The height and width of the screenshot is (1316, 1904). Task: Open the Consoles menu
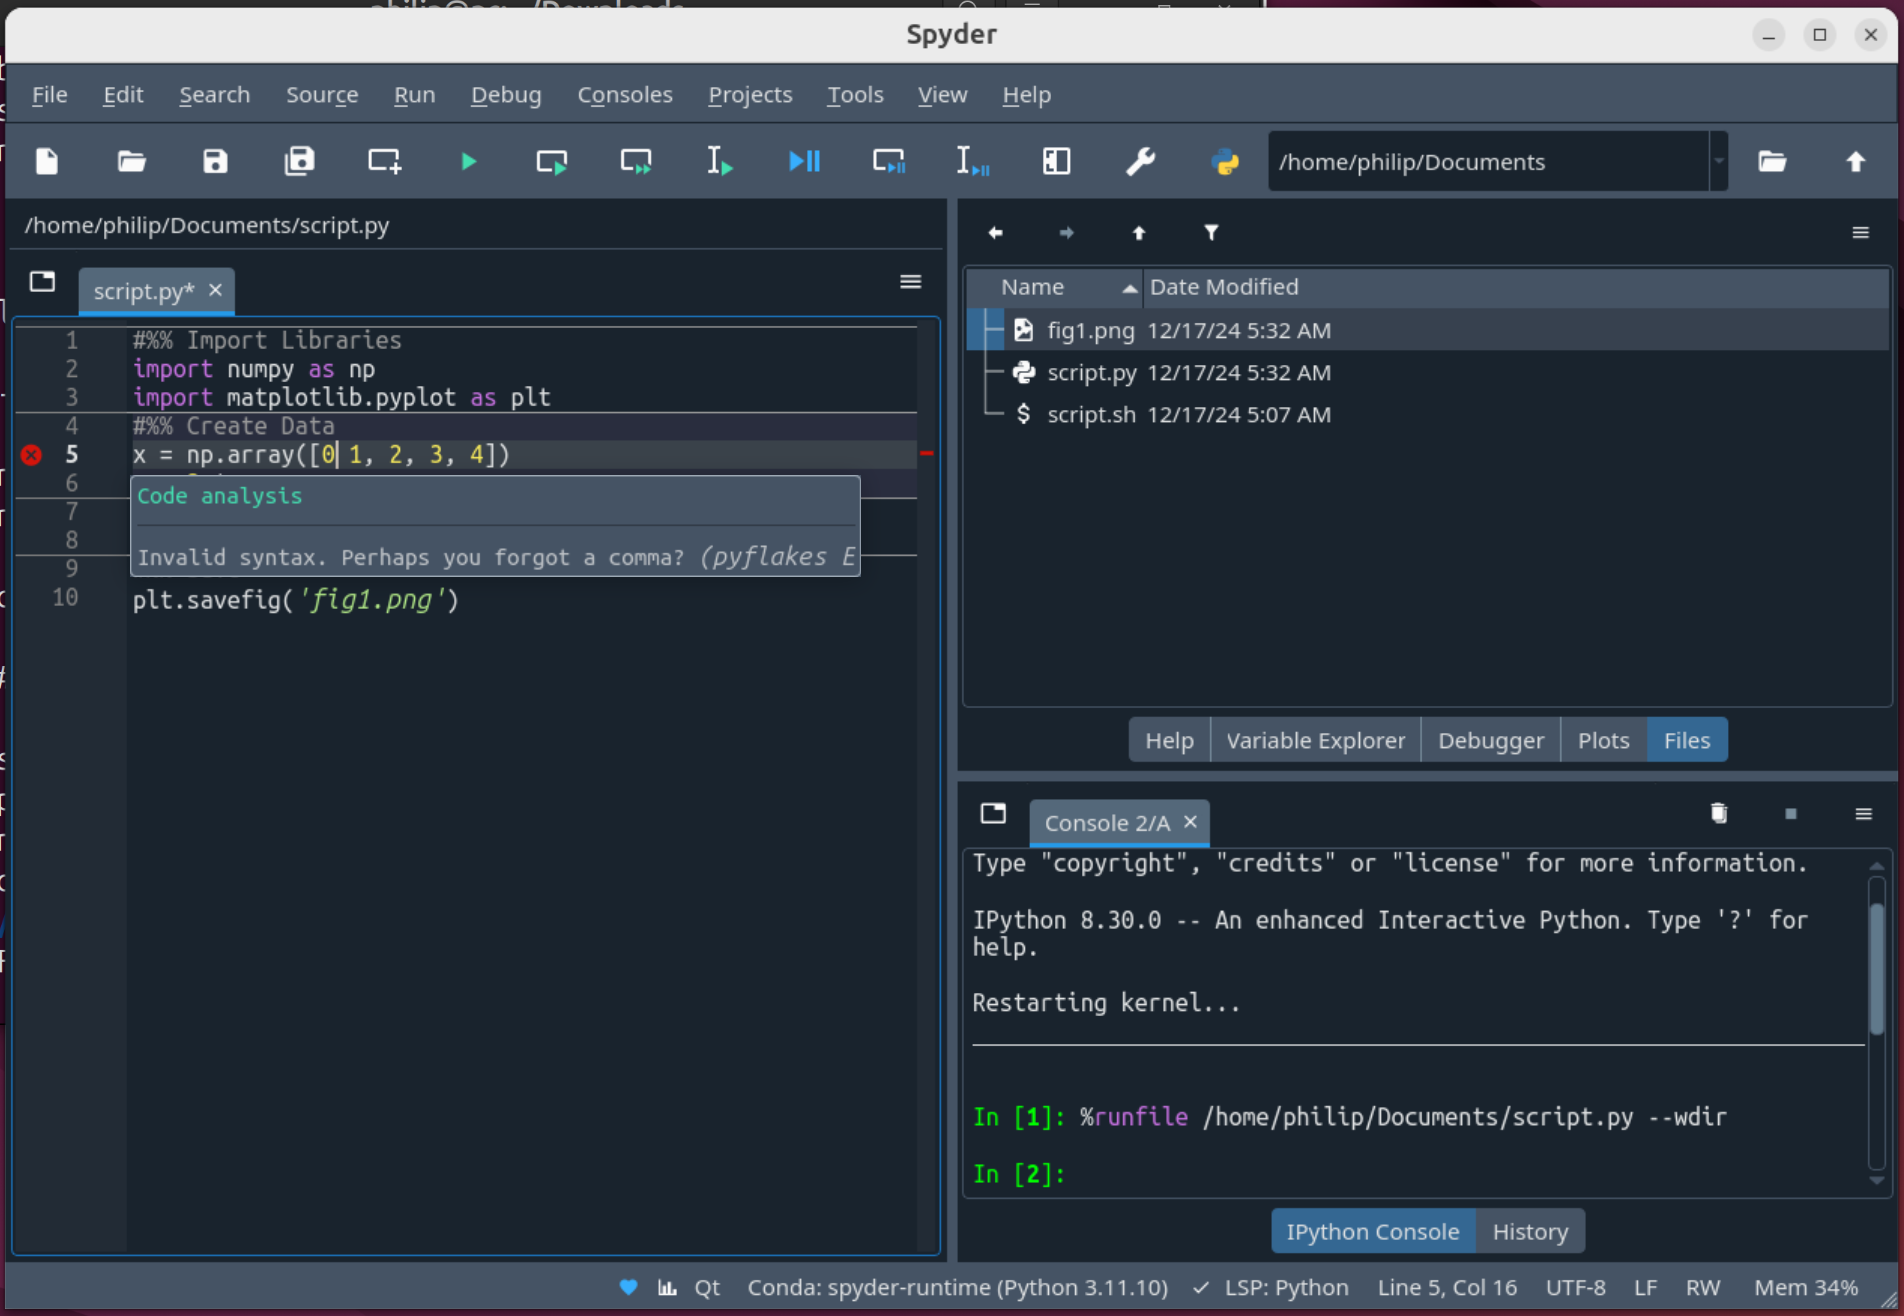[x=625, y=94]
